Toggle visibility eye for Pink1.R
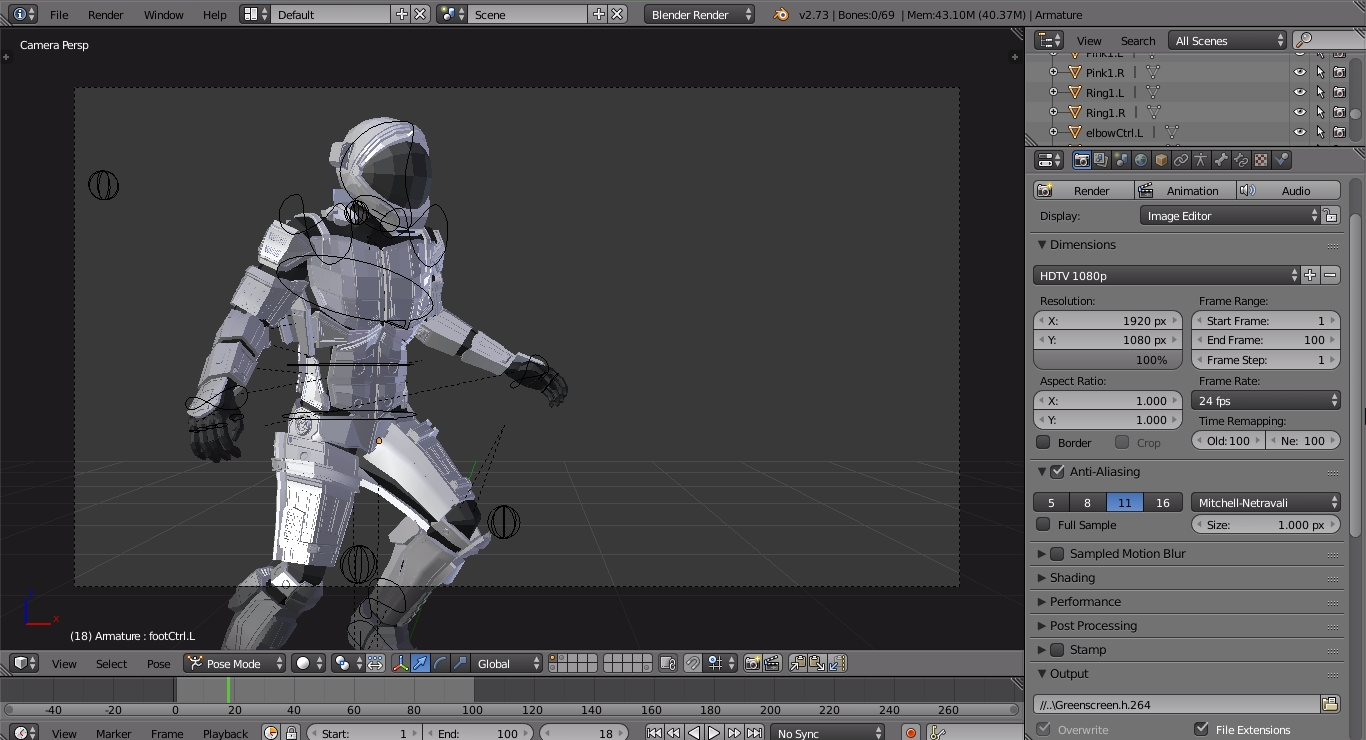Screen dimensions: 1366x740 tap(1300, 72)
